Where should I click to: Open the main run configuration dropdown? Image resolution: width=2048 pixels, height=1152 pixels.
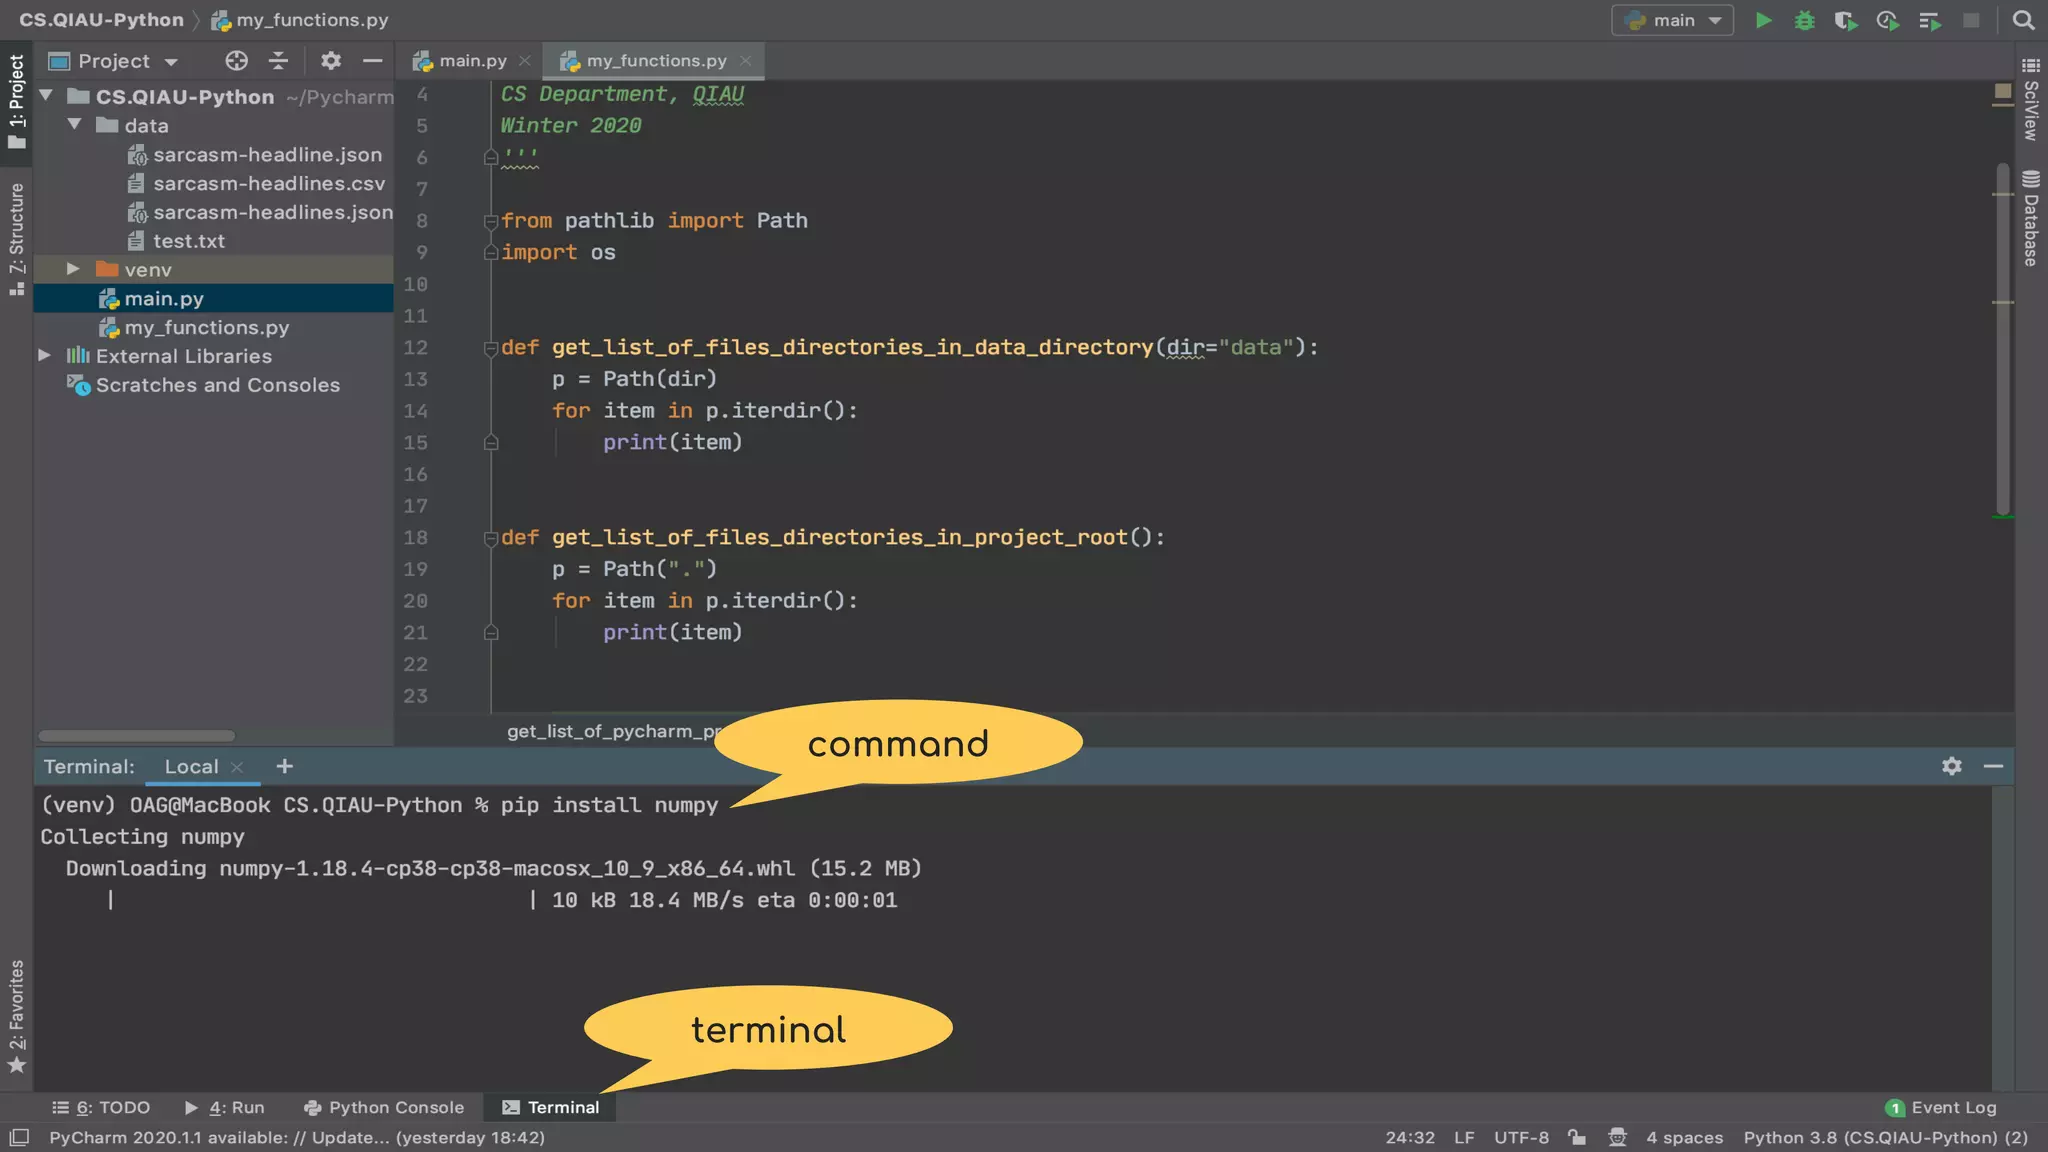tap(1673, 20)
